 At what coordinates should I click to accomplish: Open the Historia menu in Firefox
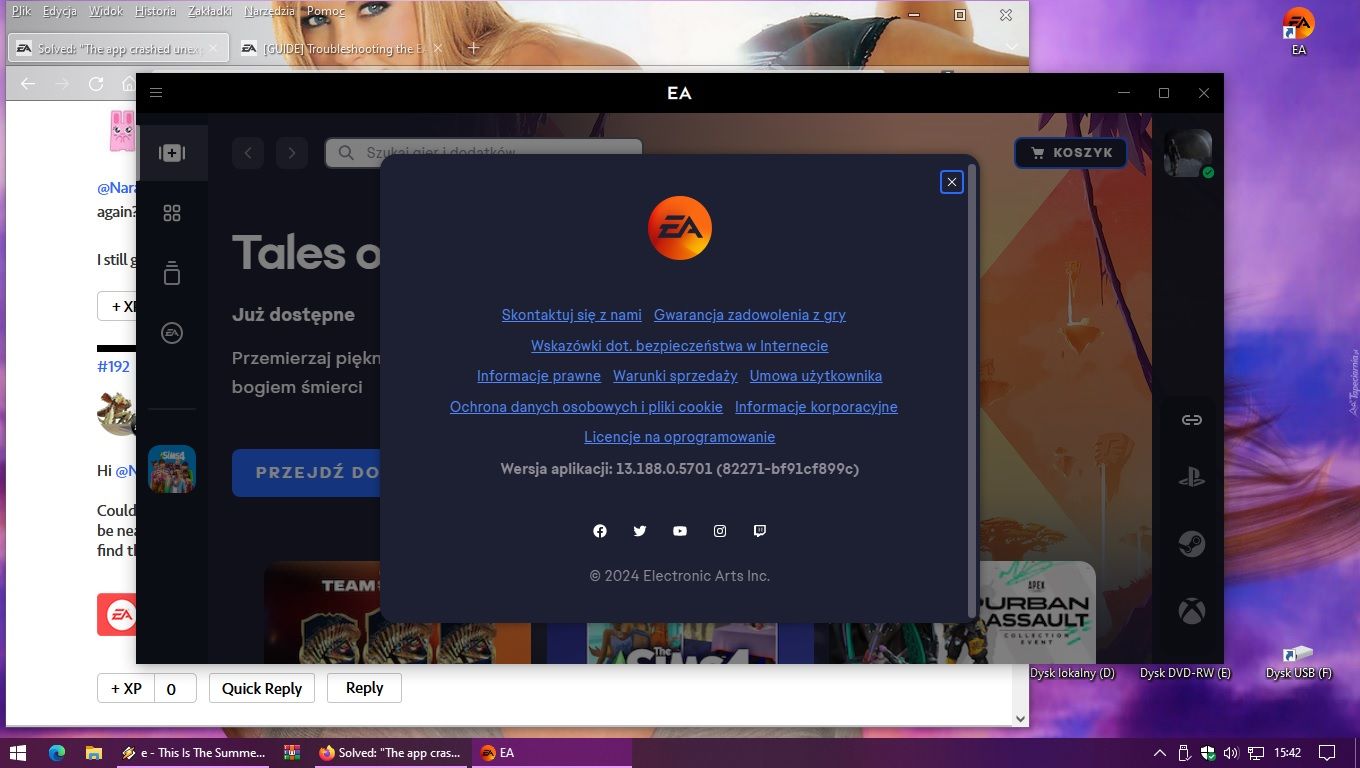click(x=155, y=11)
